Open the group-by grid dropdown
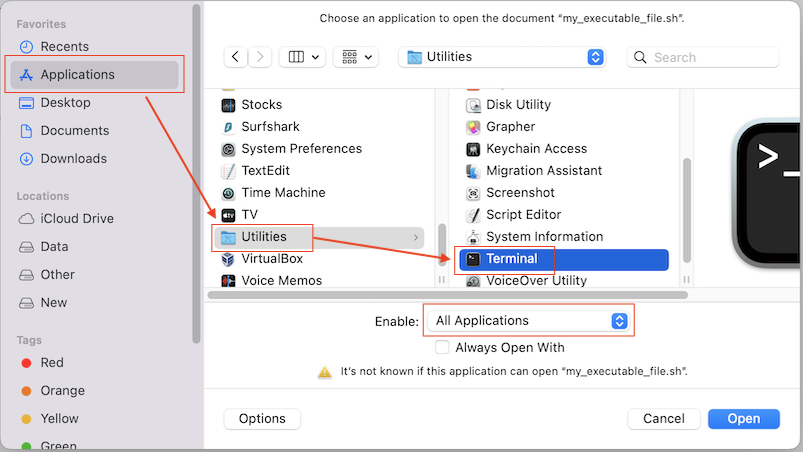 (356, 57)
